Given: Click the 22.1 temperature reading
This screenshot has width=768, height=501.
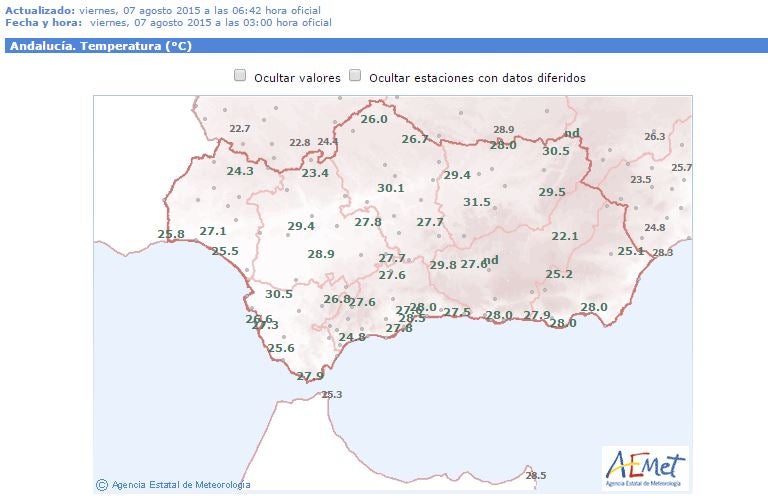Looking at the screenshot, I should (x=565, y=236).
